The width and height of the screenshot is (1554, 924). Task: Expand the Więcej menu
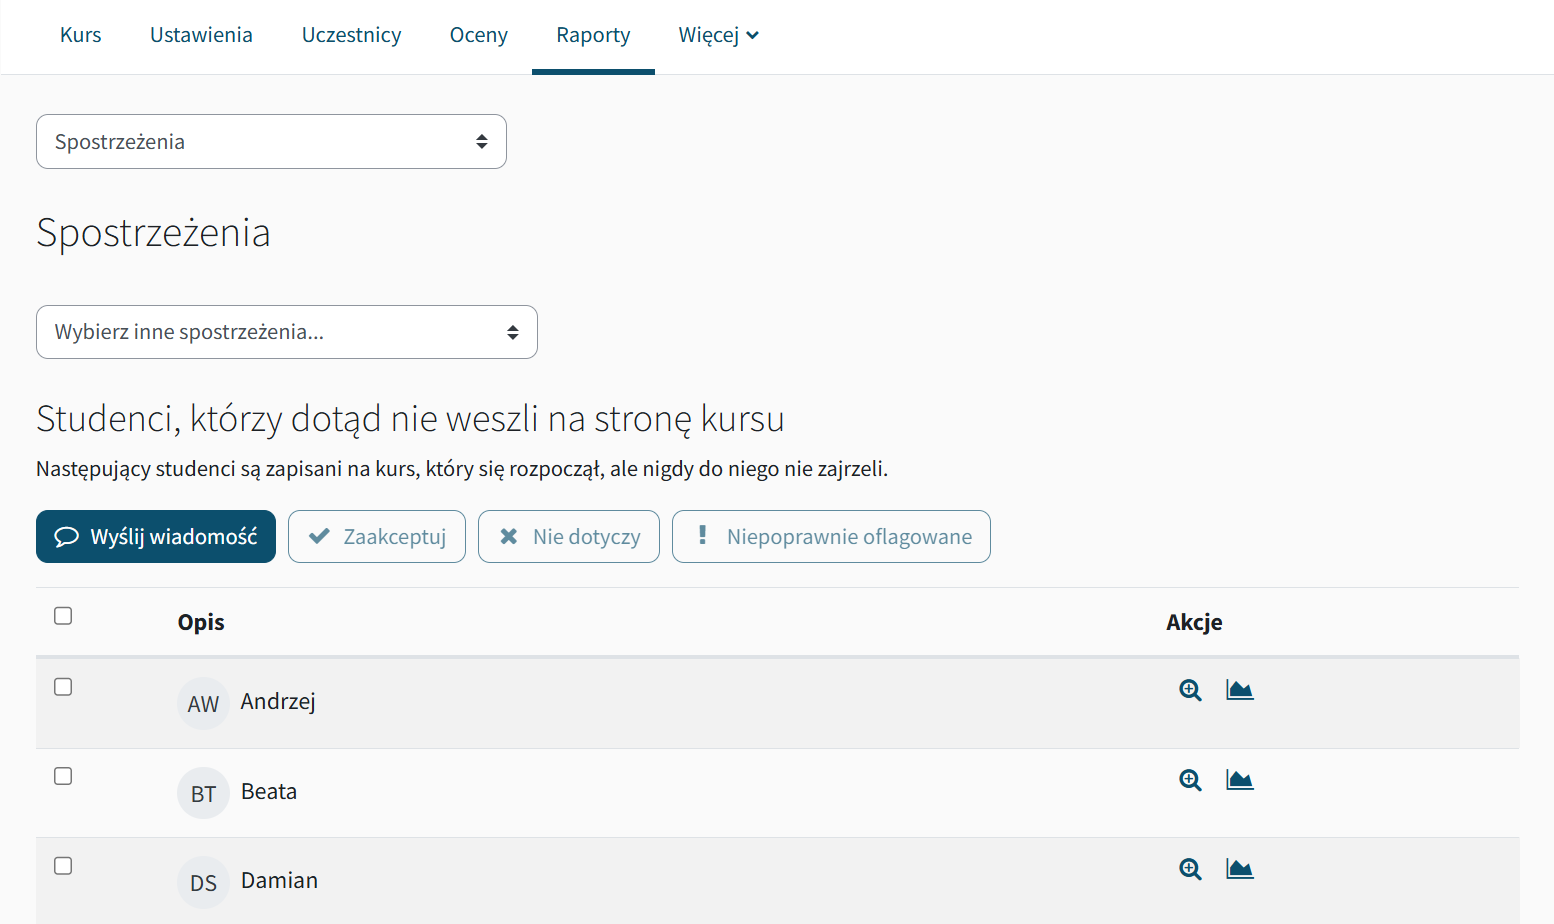pyautogui.click(x=718, y=36)
